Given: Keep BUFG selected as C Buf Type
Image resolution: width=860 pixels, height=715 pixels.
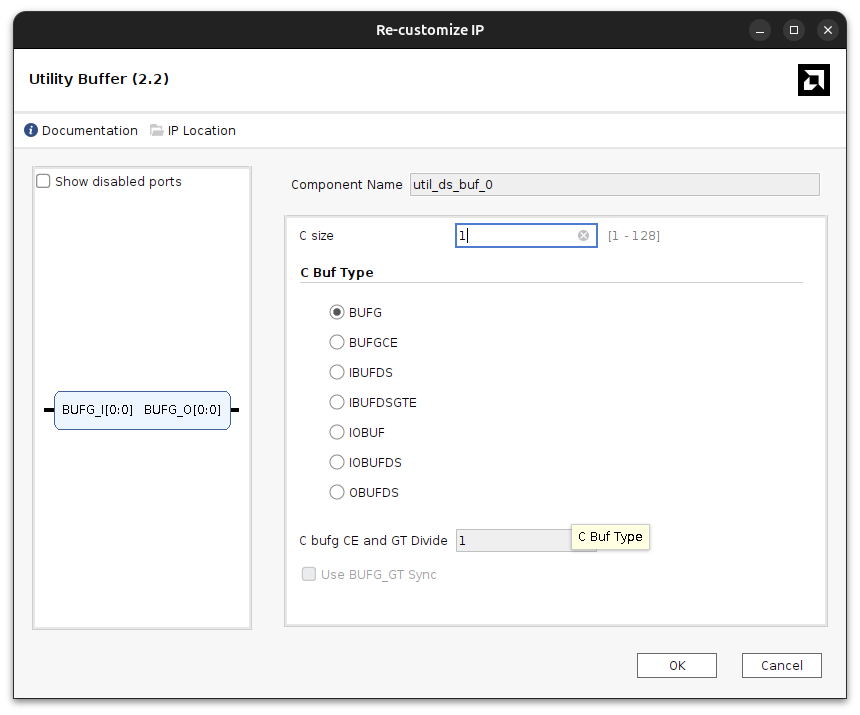Looking at the screenshot, I should click(x=337, y=312).
